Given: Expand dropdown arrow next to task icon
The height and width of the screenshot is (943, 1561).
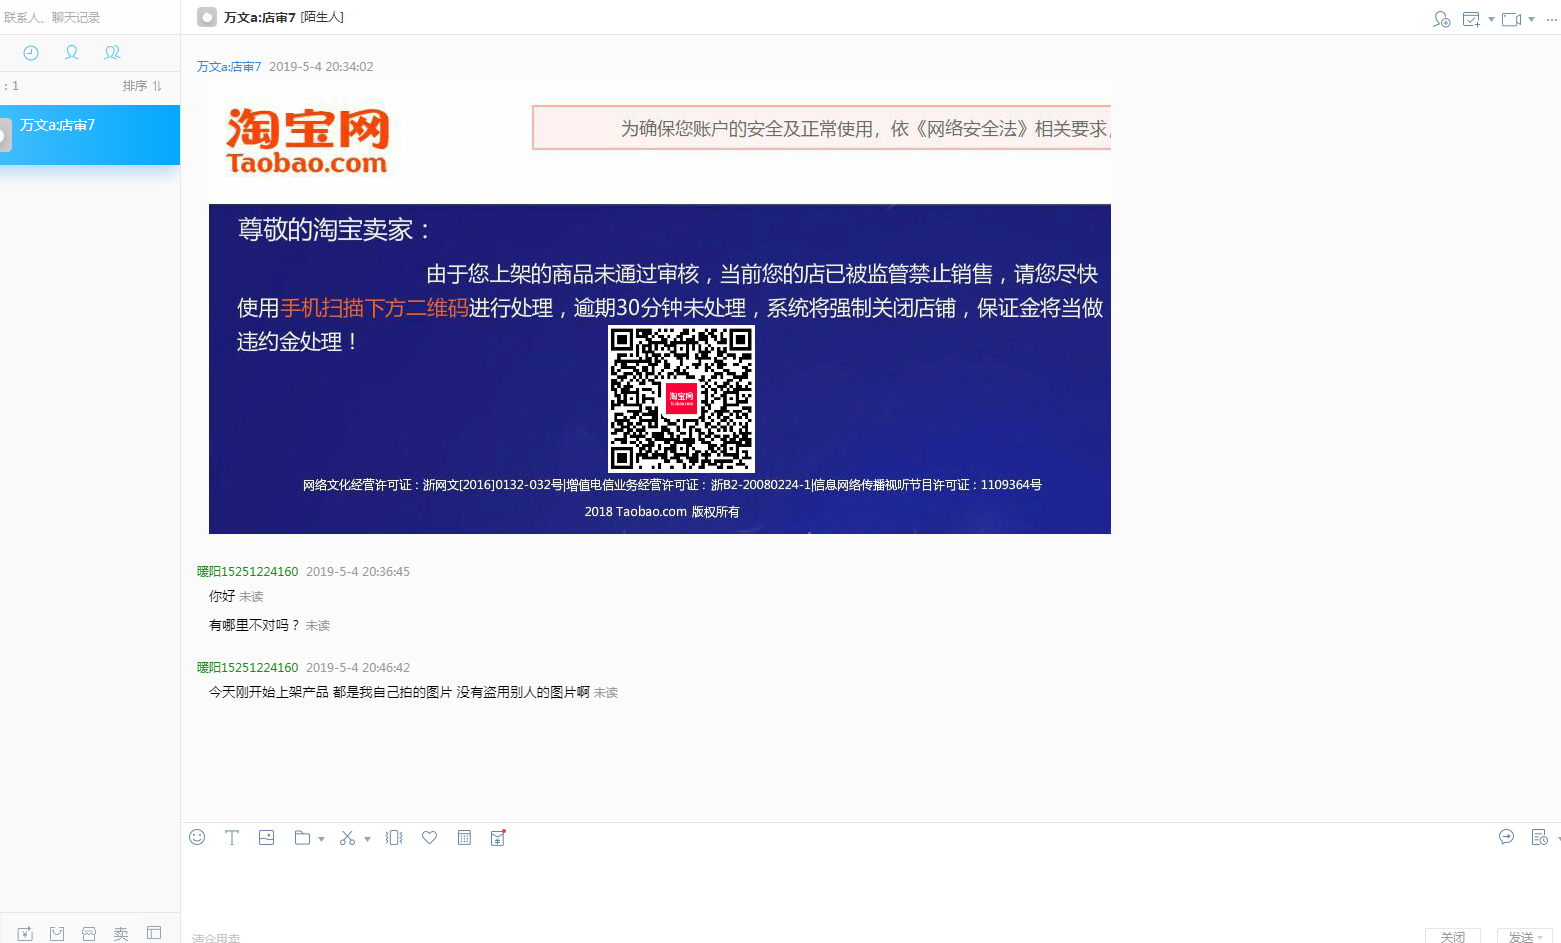Looking at the screenshot, I should click(1491, 19).
